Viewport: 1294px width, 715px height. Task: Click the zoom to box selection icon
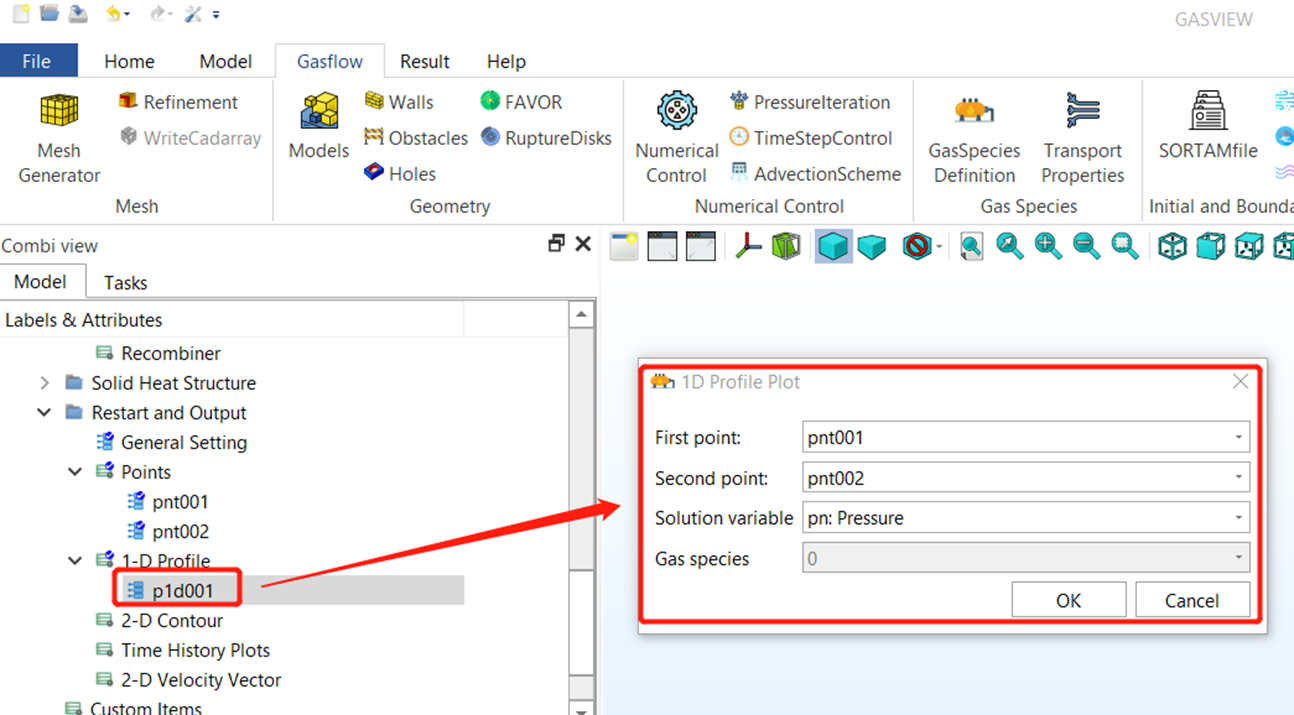coord(1126,245)
